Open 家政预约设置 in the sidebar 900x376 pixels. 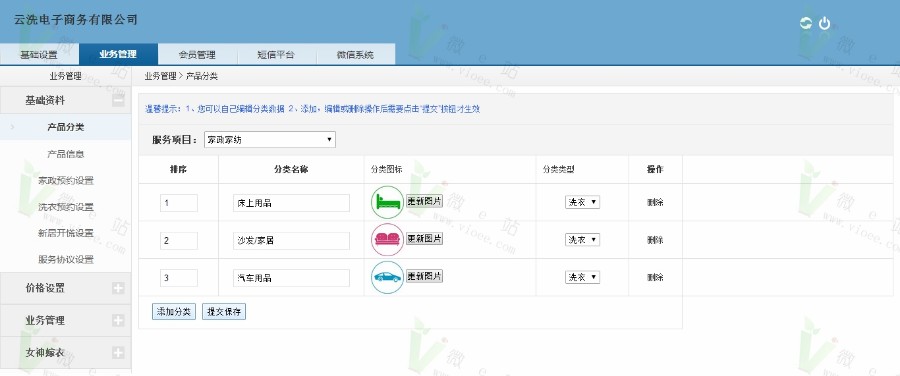coord(65,180)
